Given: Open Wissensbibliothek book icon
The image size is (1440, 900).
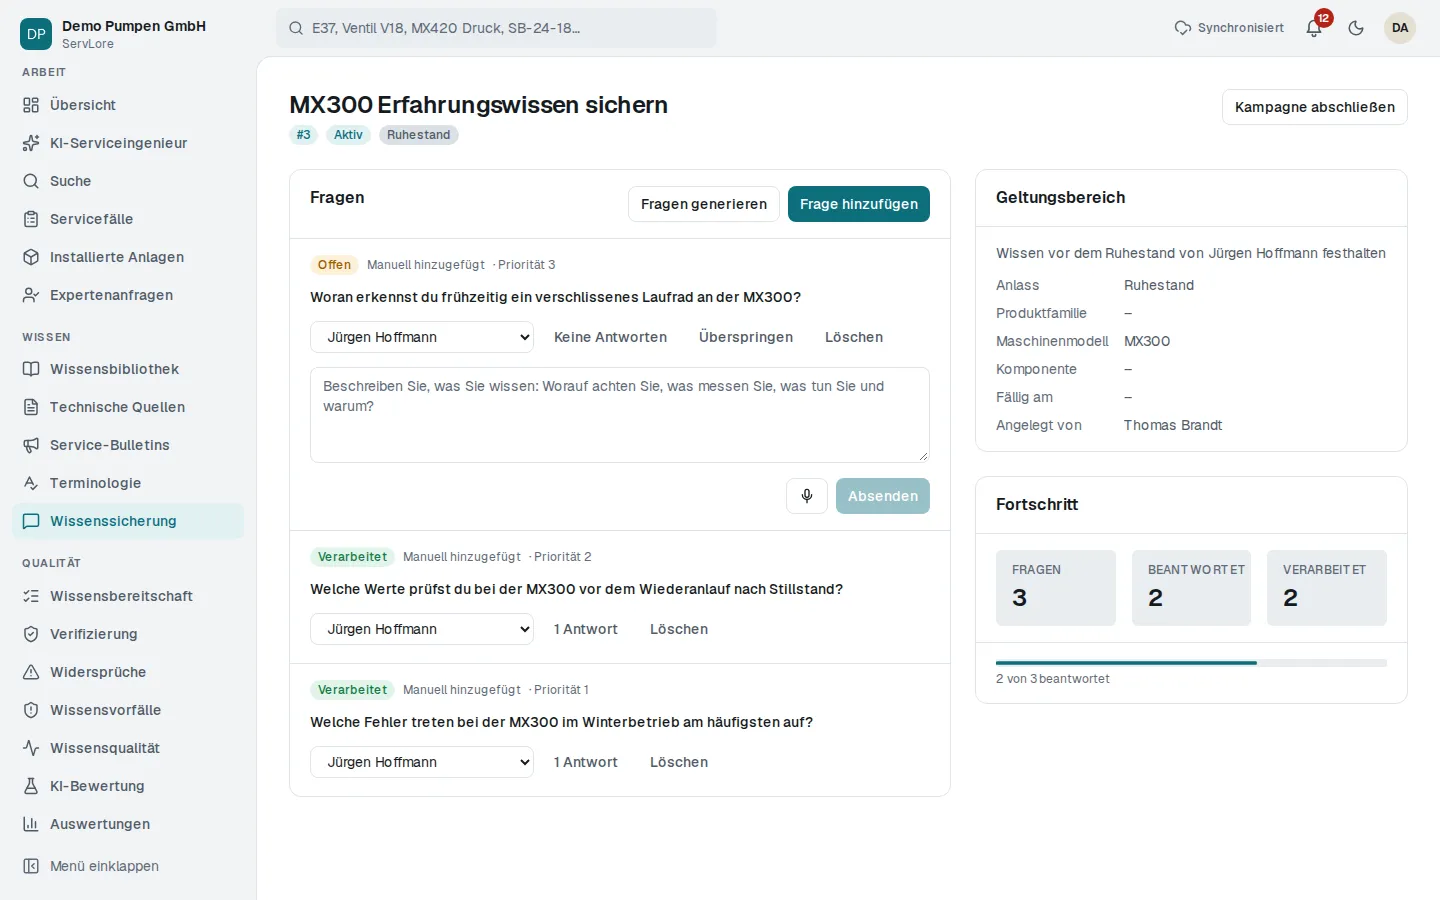Looking at the screenshot, I should click(31, 369).
